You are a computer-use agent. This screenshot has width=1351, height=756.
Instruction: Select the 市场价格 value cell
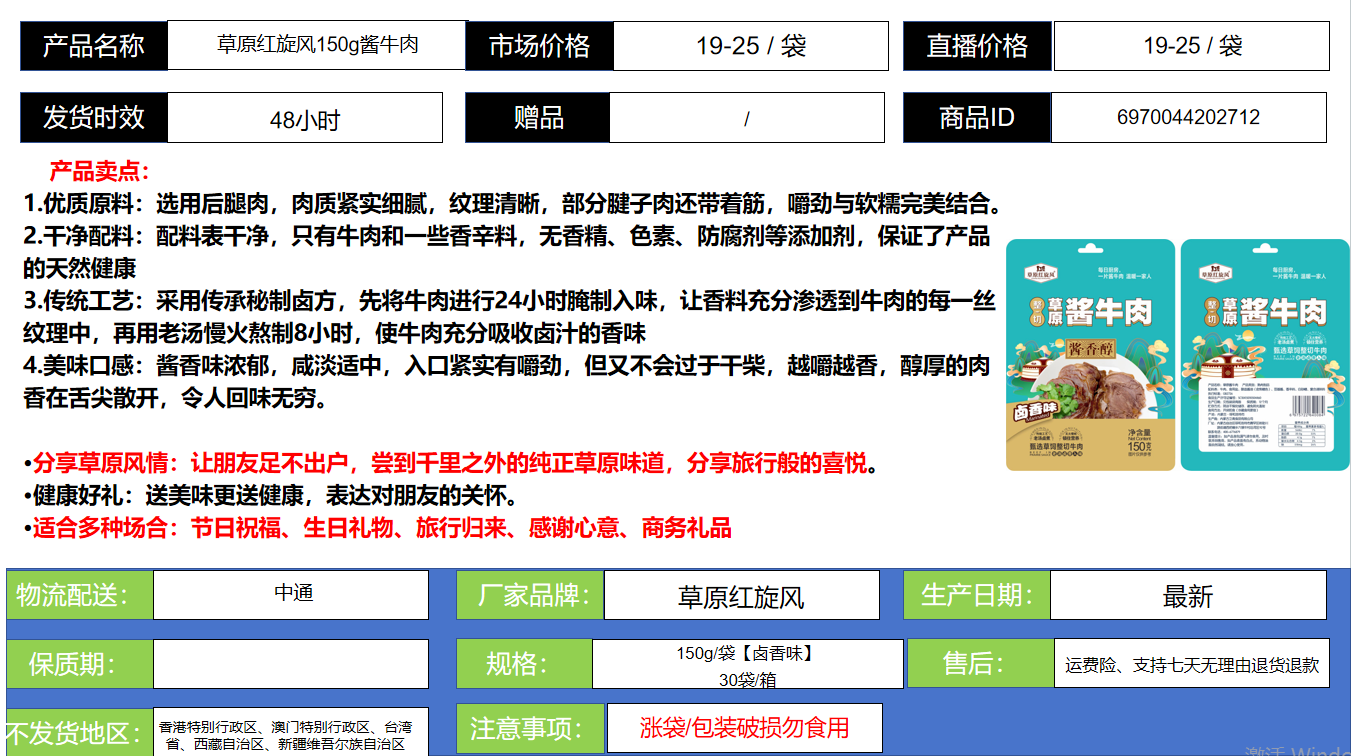[750, 46]
